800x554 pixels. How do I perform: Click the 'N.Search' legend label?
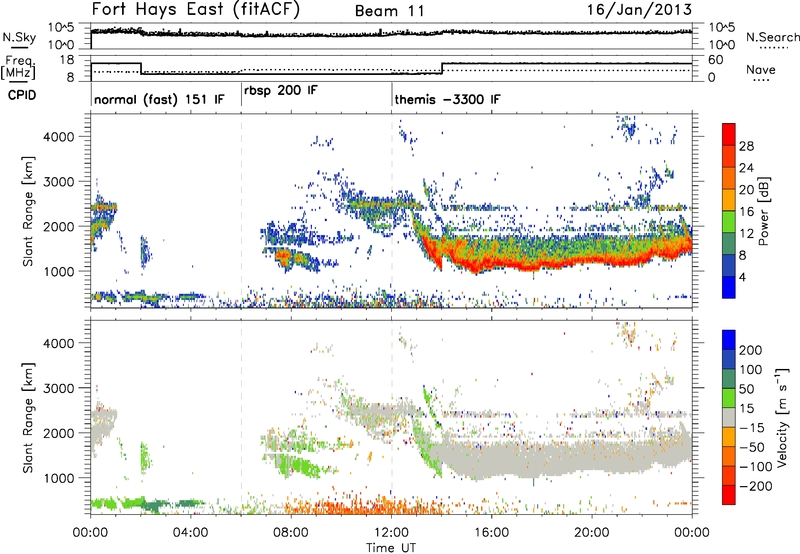click(x=772, y=37)
